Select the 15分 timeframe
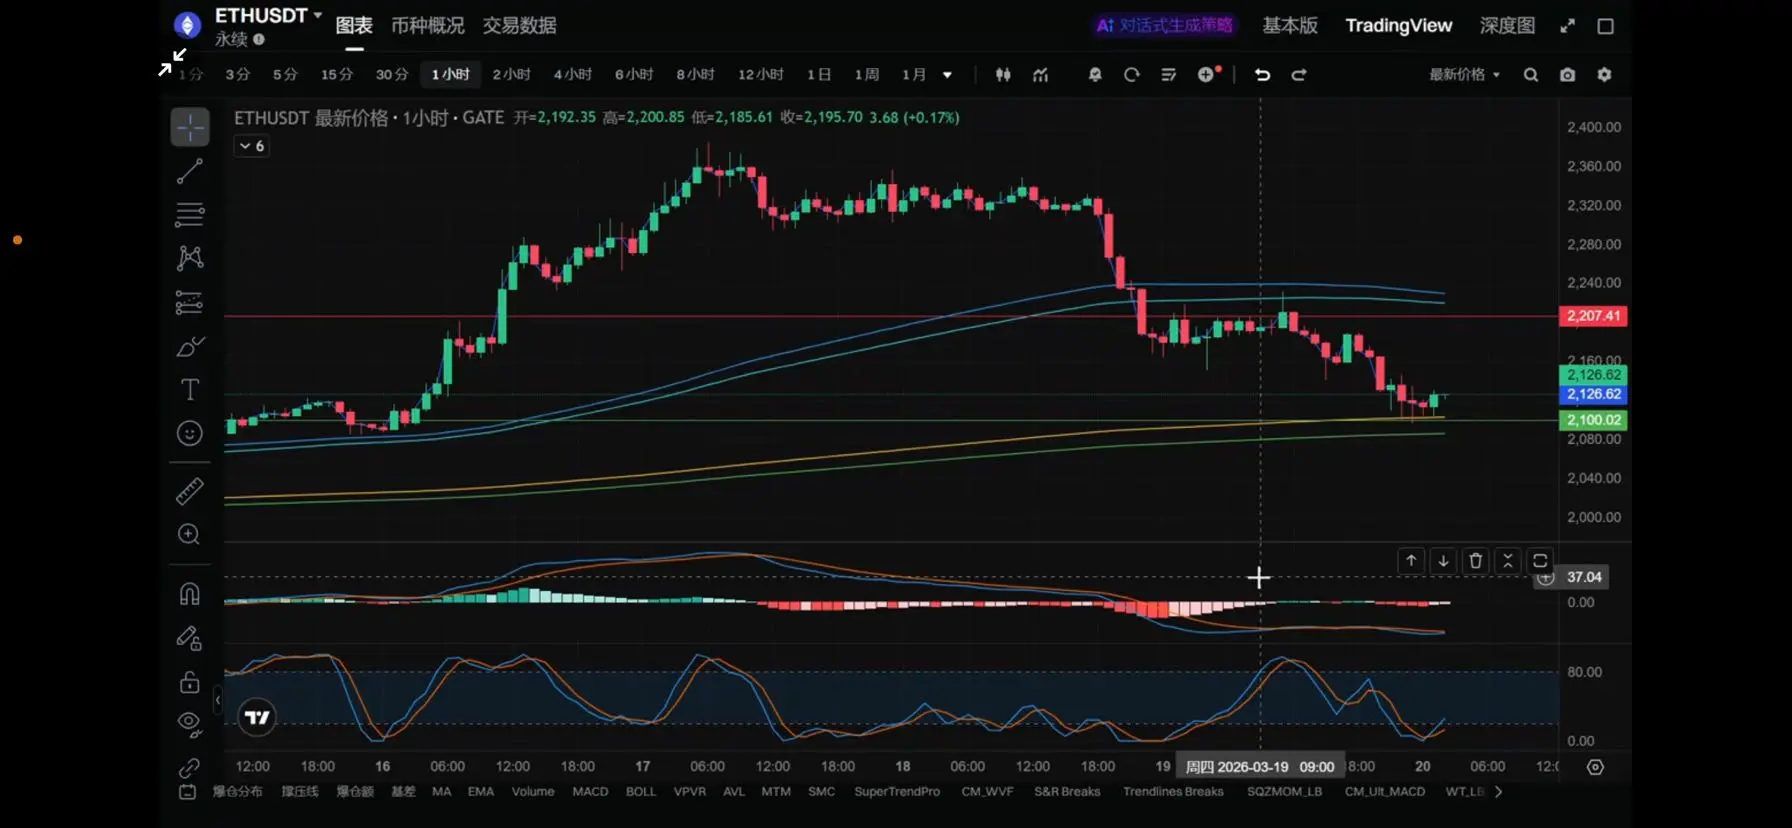 337,75
